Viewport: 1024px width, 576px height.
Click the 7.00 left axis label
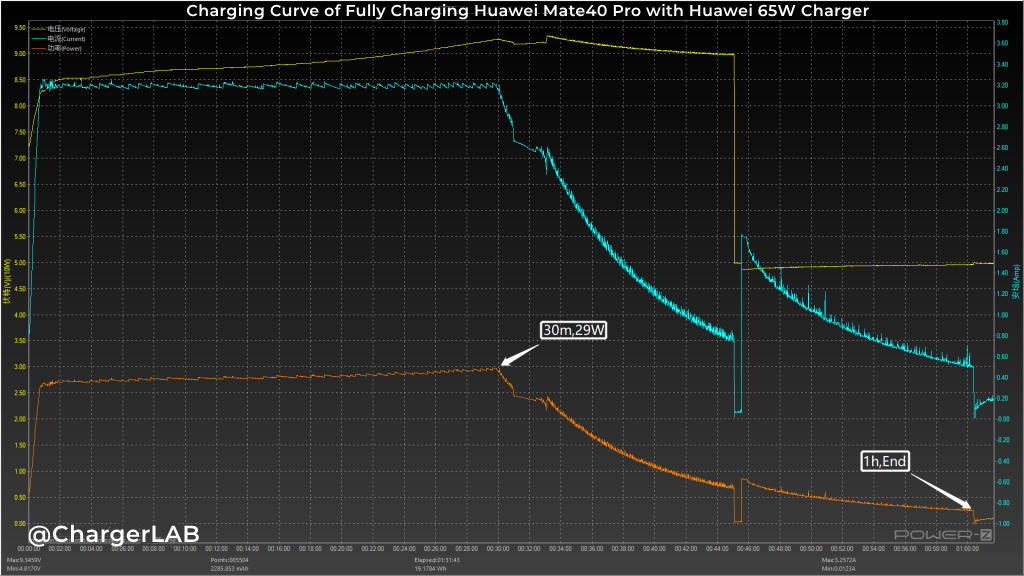coord(20,158)
